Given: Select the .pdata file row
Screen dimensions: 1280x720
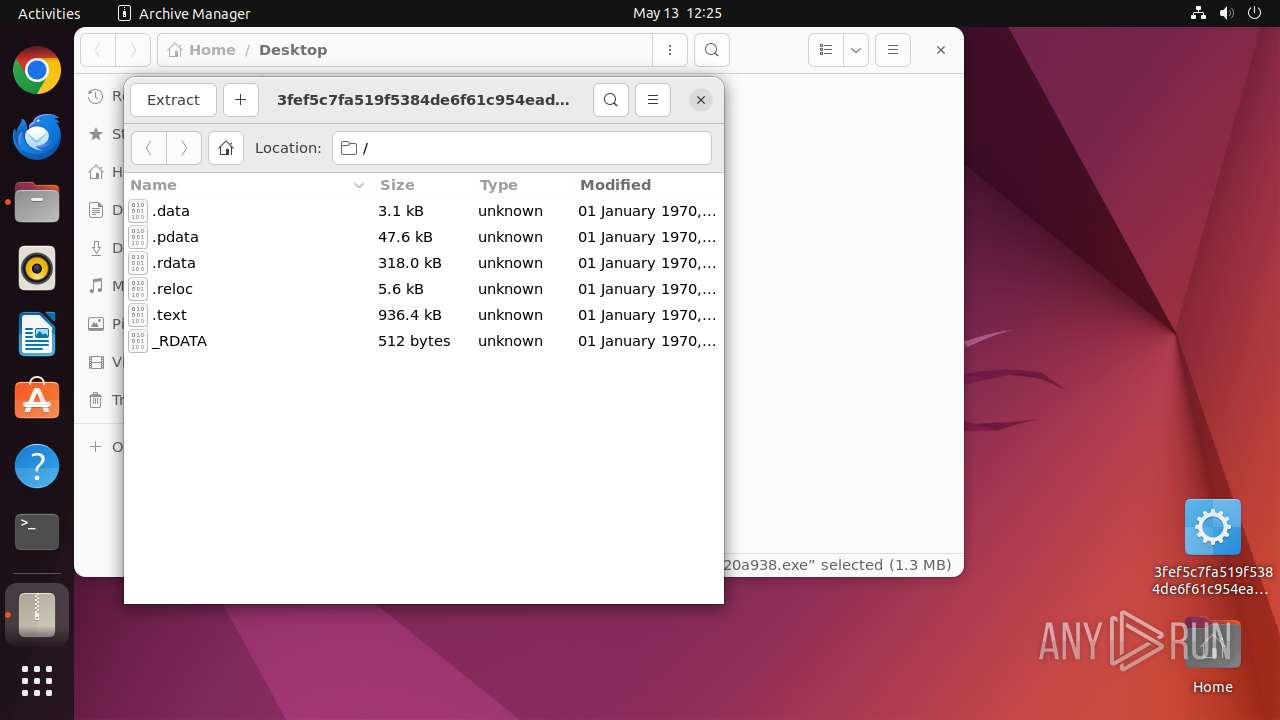Looking at the screenshot, I should tap(423, 237).
